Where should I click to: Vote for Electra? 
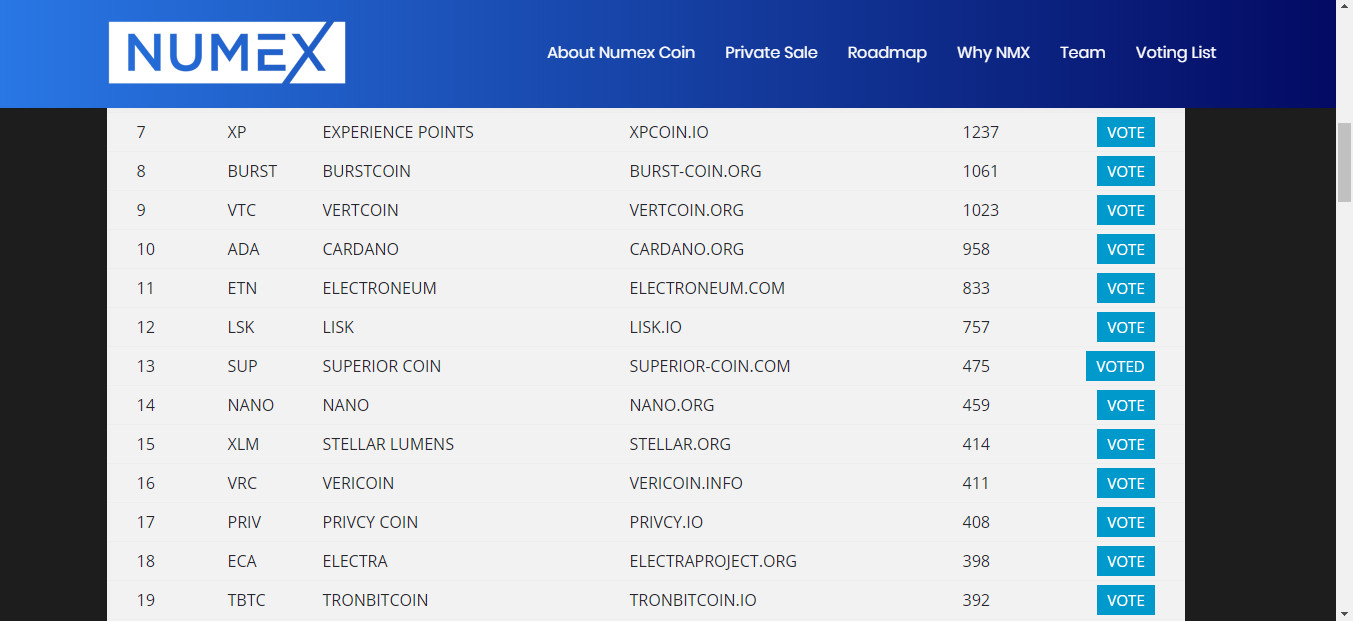point(1126,561)
